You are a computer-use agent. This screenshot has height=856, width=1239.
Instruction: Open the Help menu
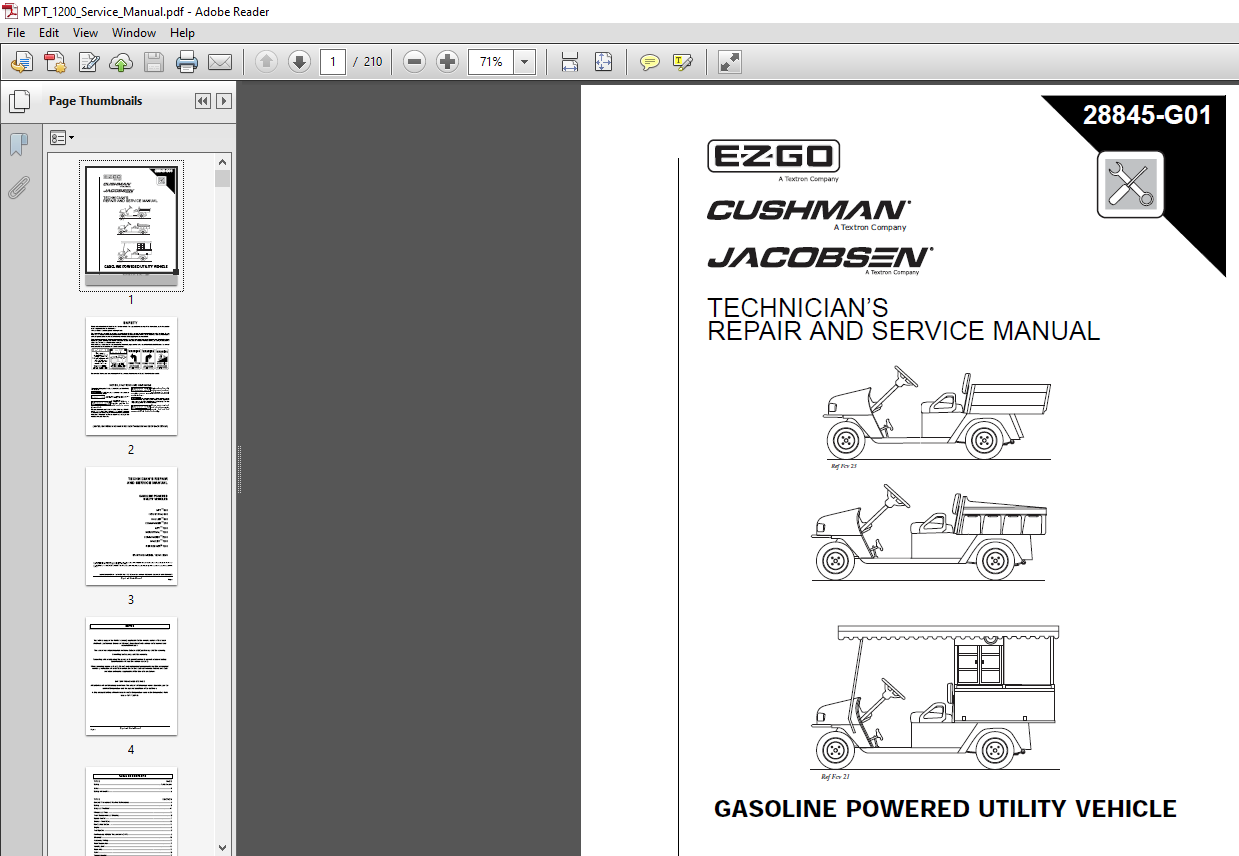click(x=182, y=33)
